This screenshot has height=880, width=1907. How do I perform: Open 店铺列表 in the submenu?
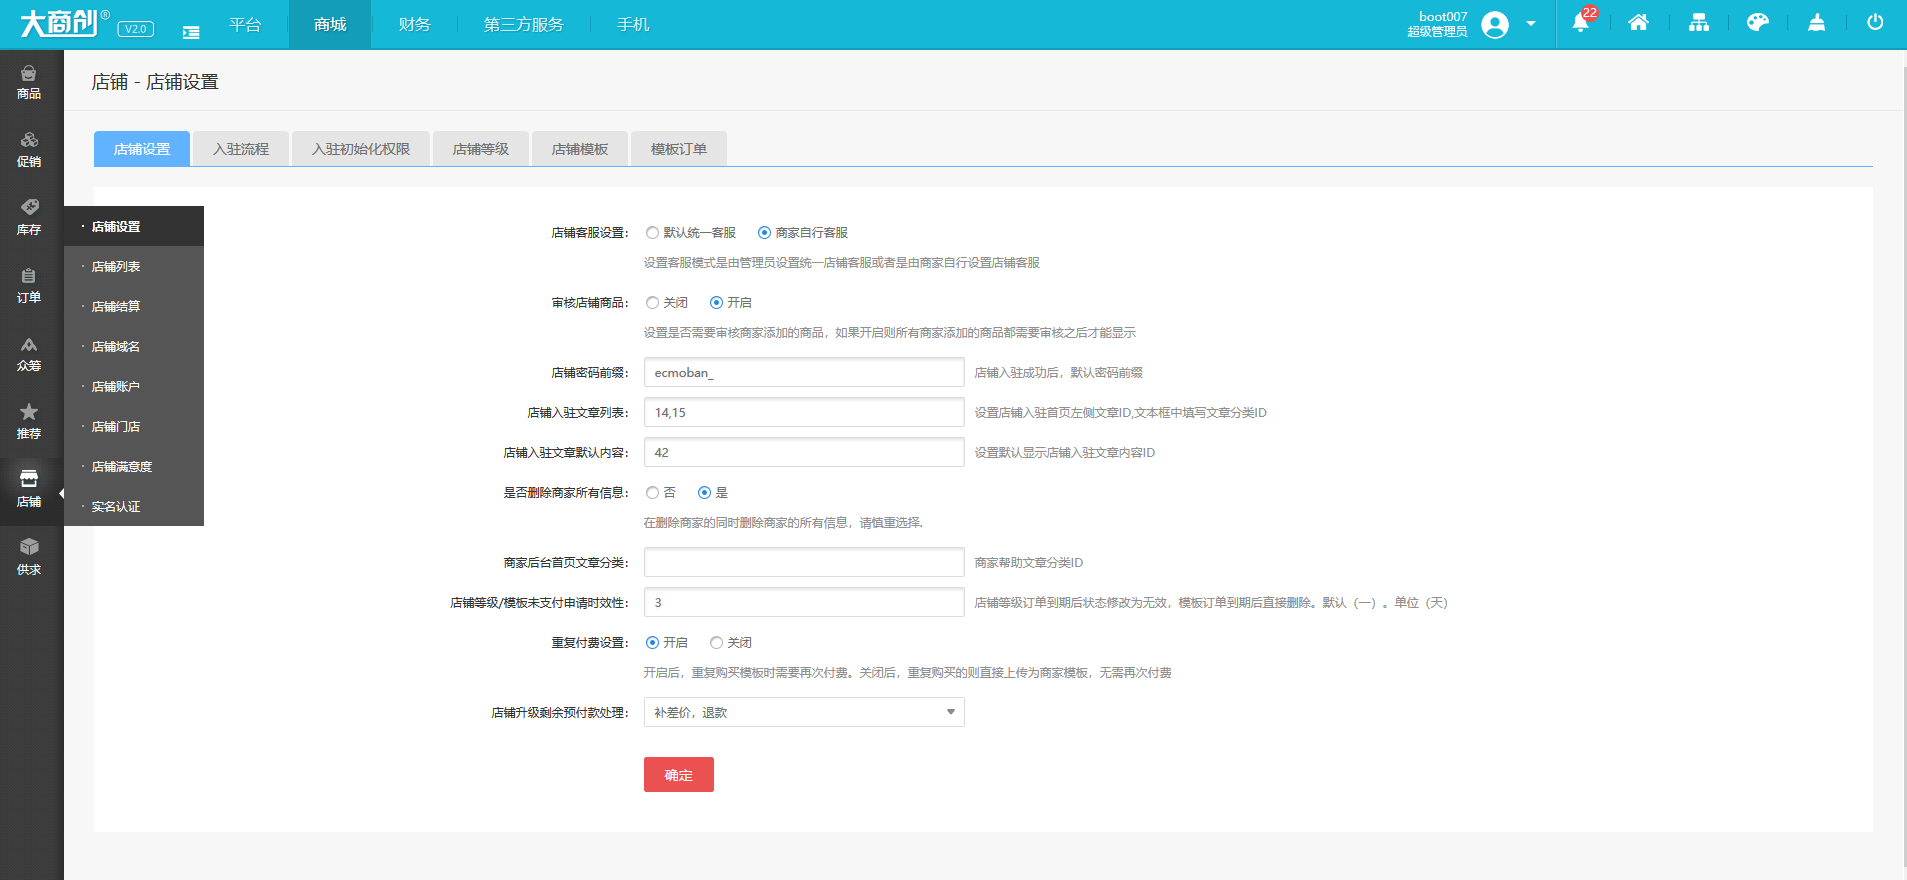click(x=116, y=267)
